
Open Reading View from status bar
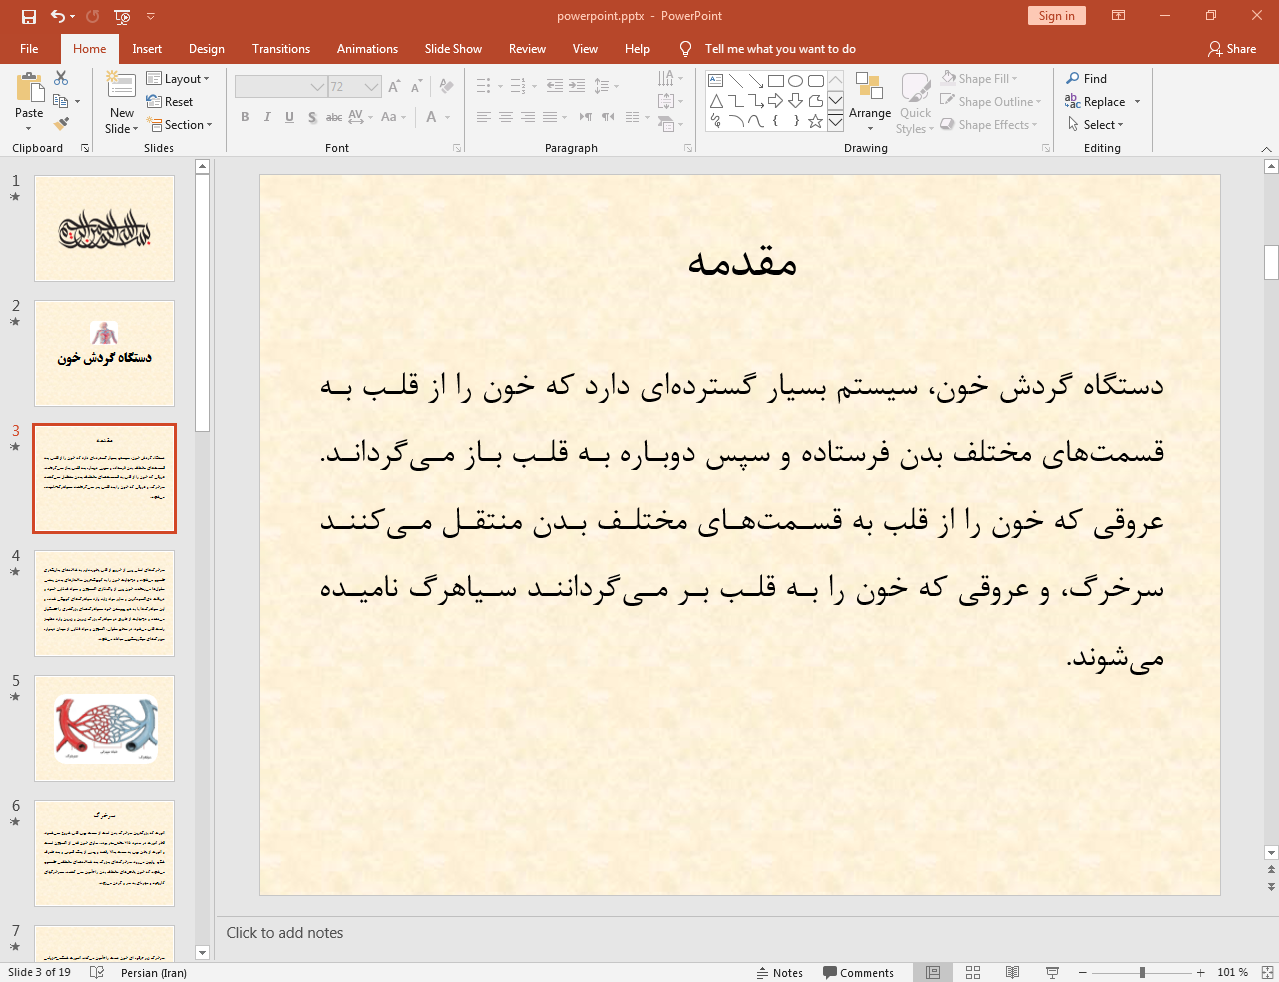[1012, 972]
